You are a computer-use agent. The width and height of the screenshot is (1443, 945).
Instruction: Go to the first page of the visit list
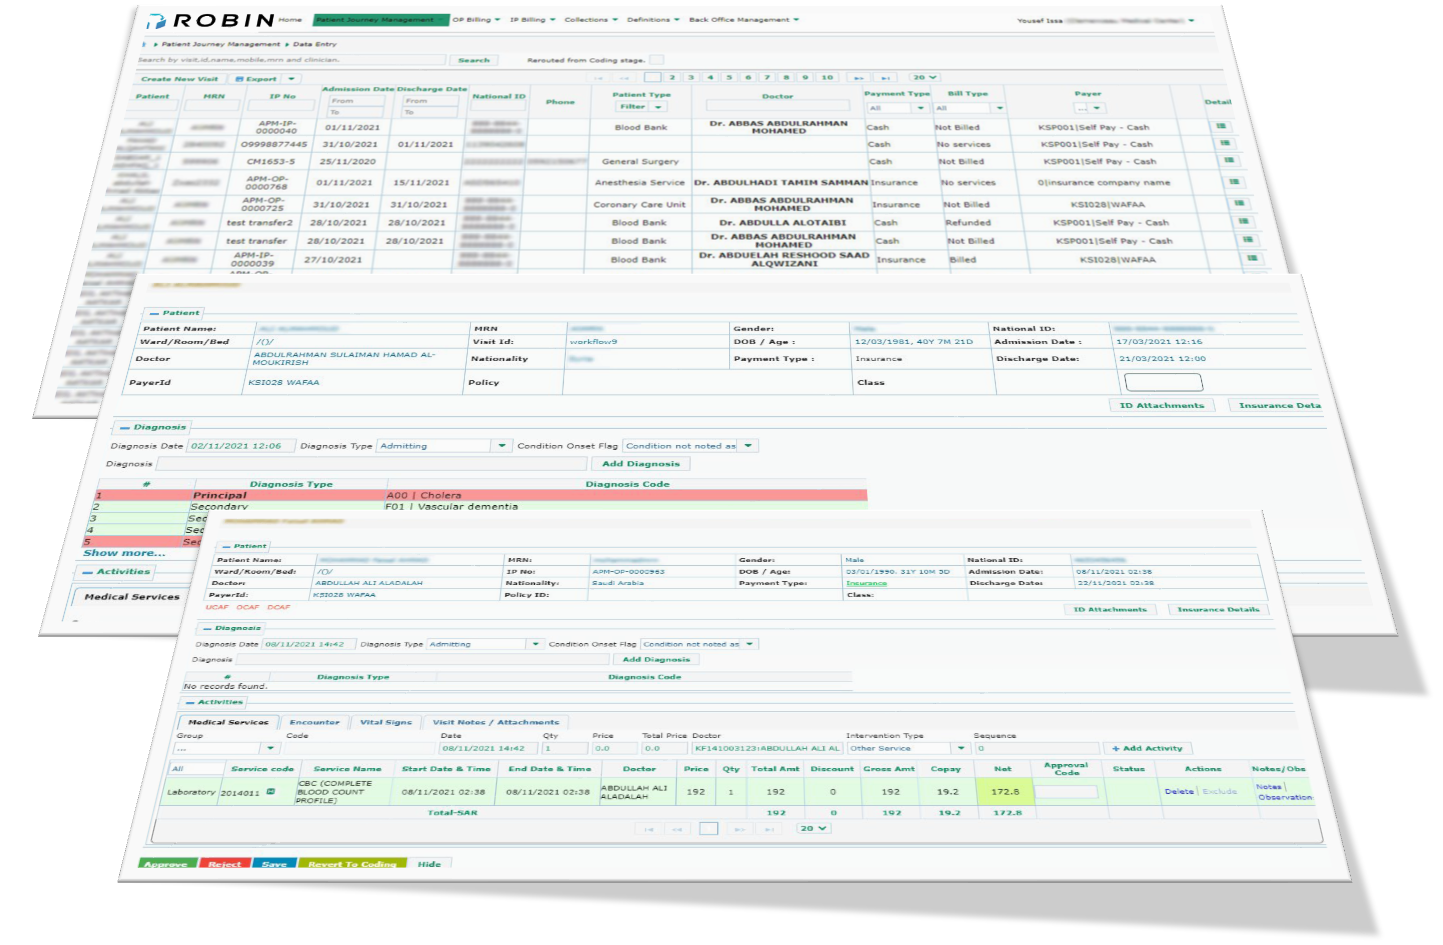pyautogui.click(x=599, y=77)
